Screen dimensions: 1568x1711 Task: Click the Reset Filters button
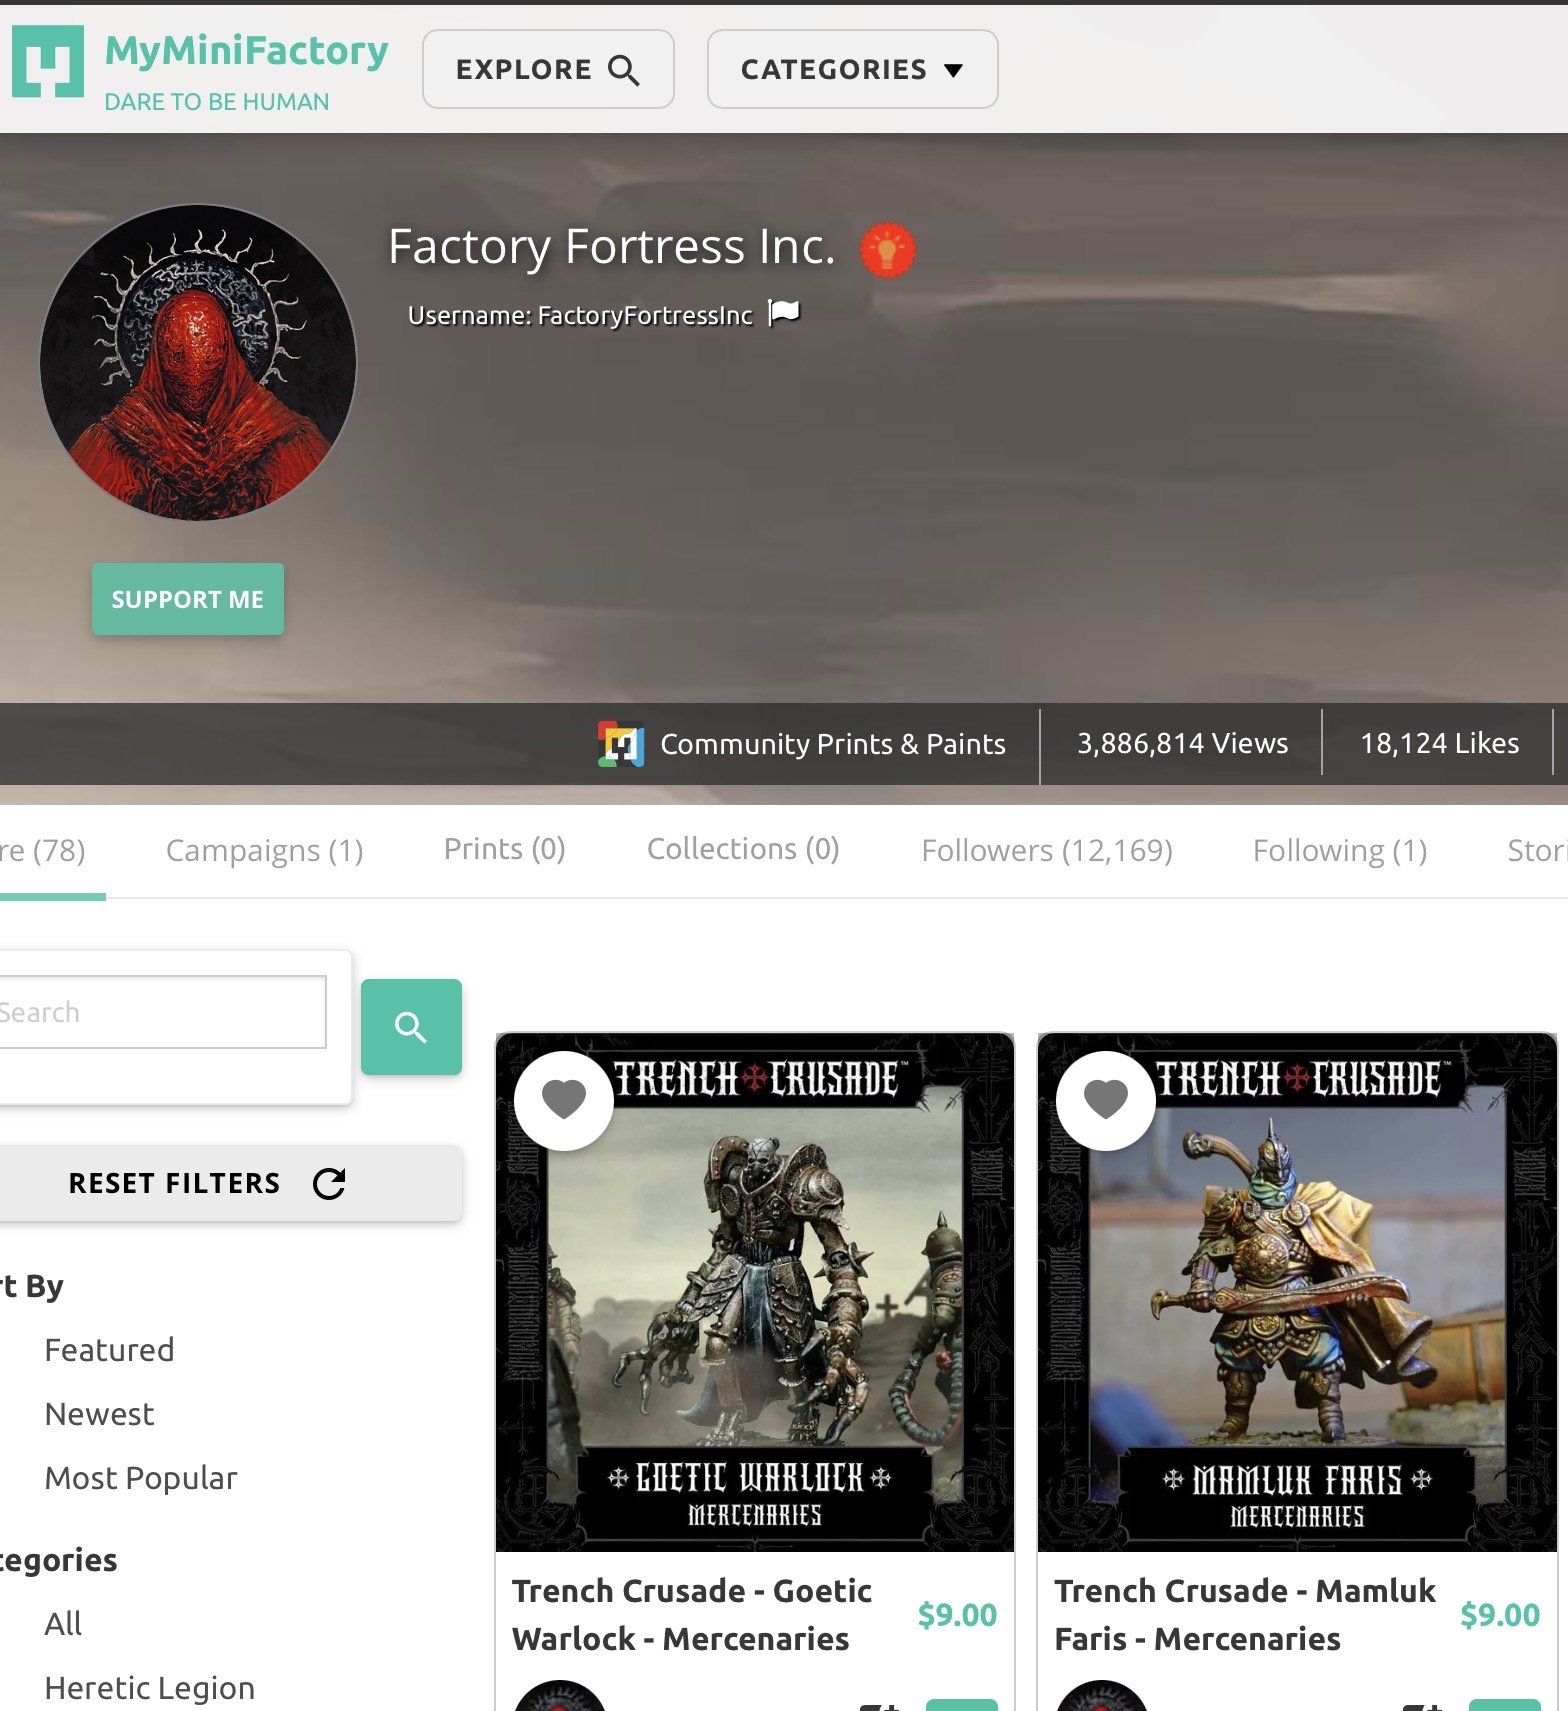coord(229,1183)
